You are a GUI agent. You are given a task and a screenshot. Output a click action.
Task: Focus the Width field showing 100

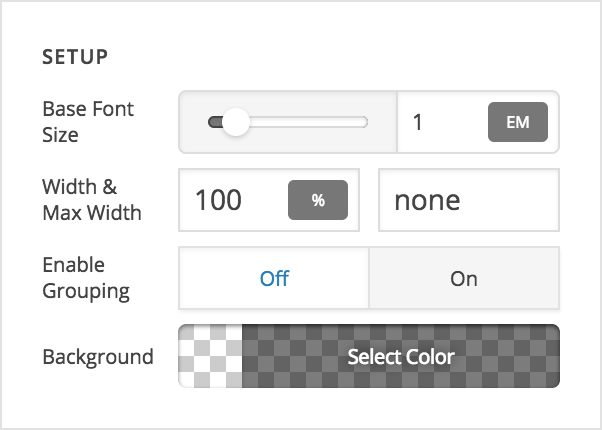pyautogui.click(x=233, y=200)
